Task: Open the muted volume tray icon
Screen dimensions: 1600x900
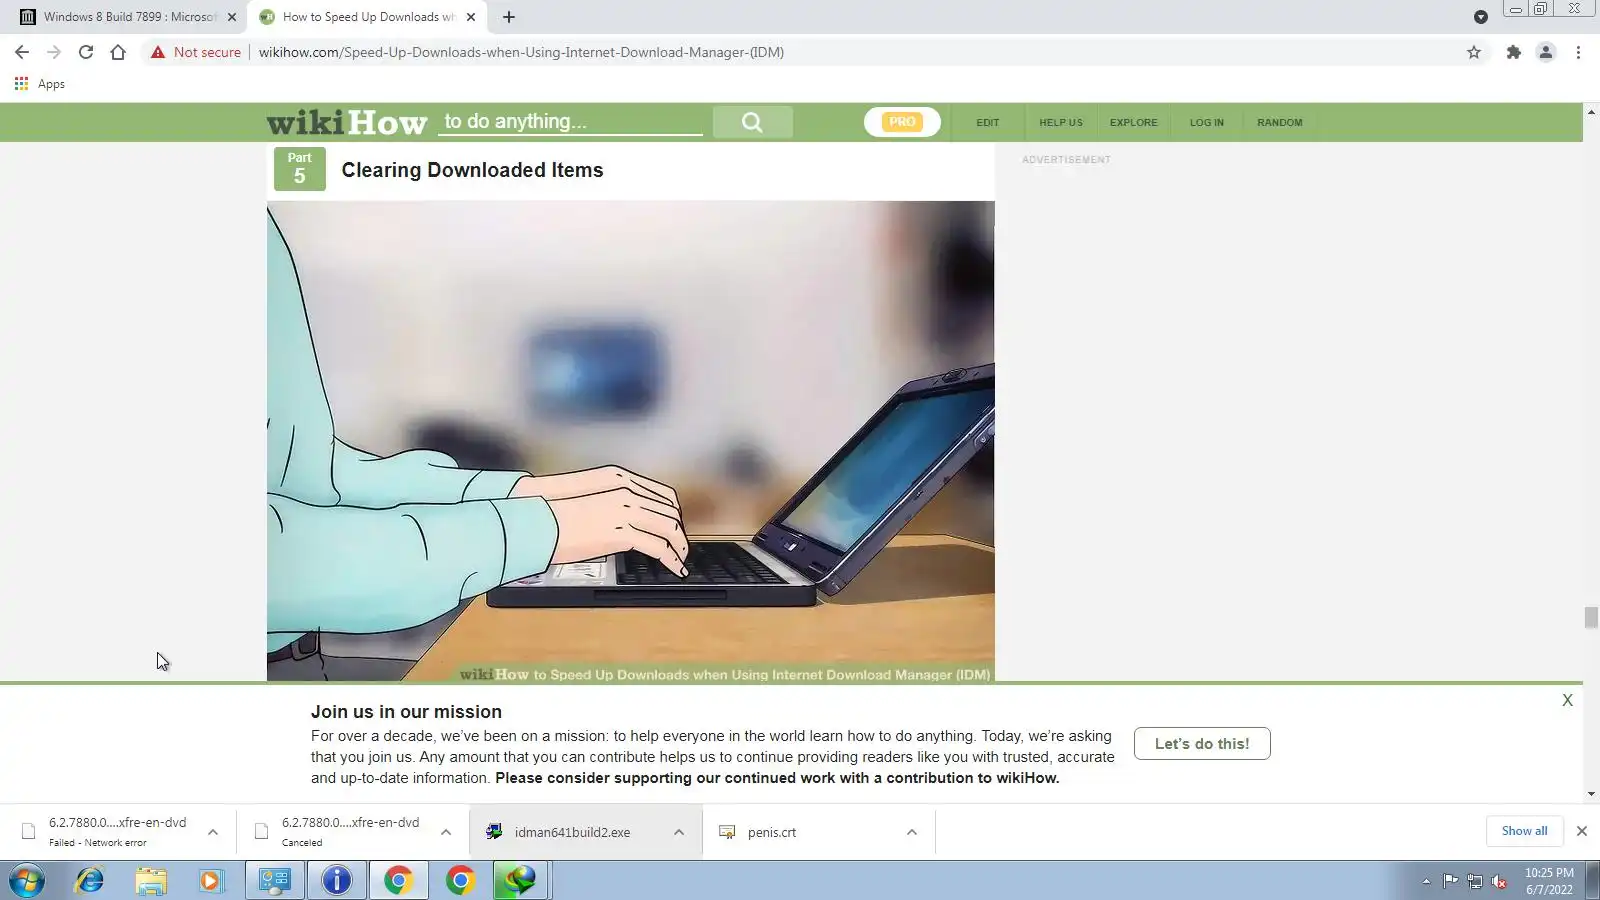Action: click(x=1499, y=881)
